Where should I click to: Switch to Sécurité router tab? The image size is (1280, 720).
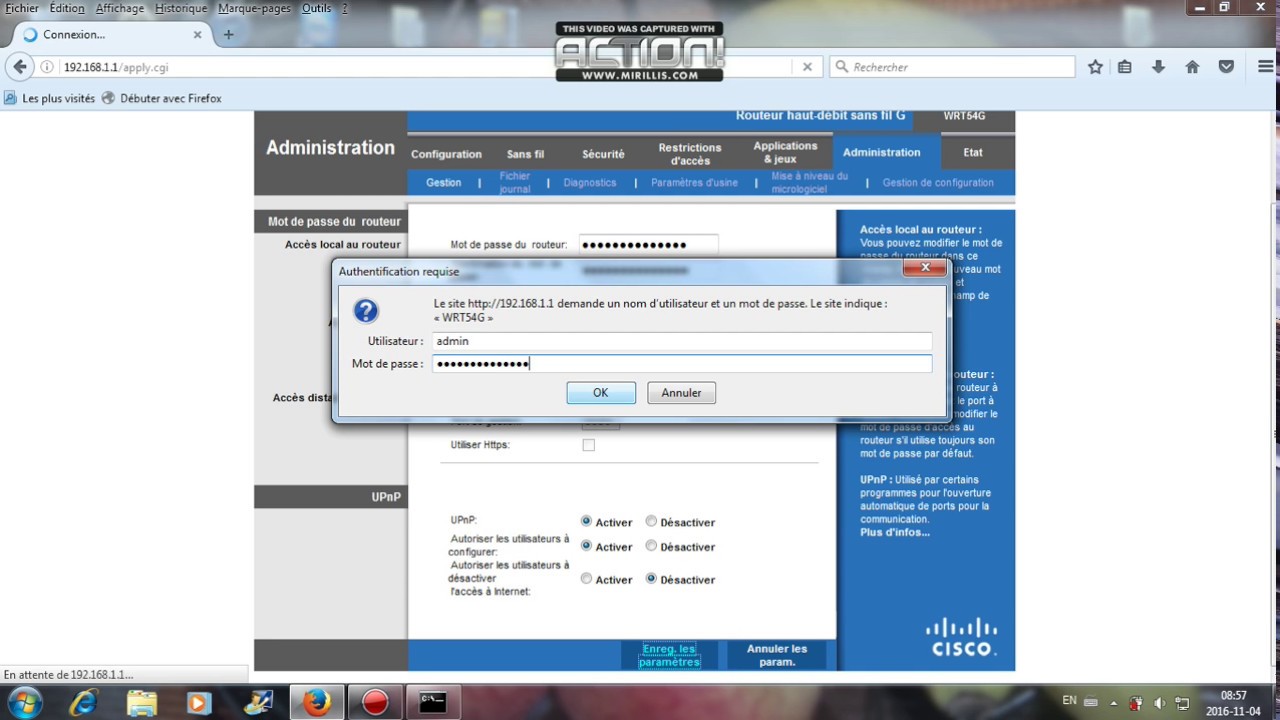coord(603,154)
